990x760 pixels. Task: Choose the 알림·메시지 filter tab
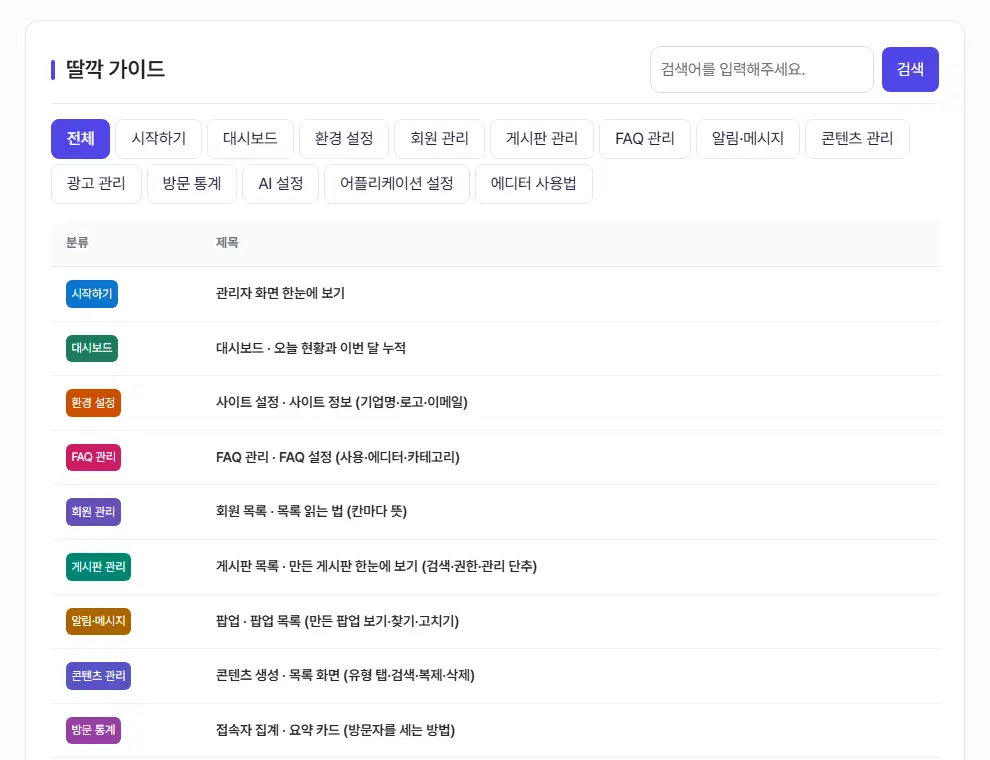point(748,139)
